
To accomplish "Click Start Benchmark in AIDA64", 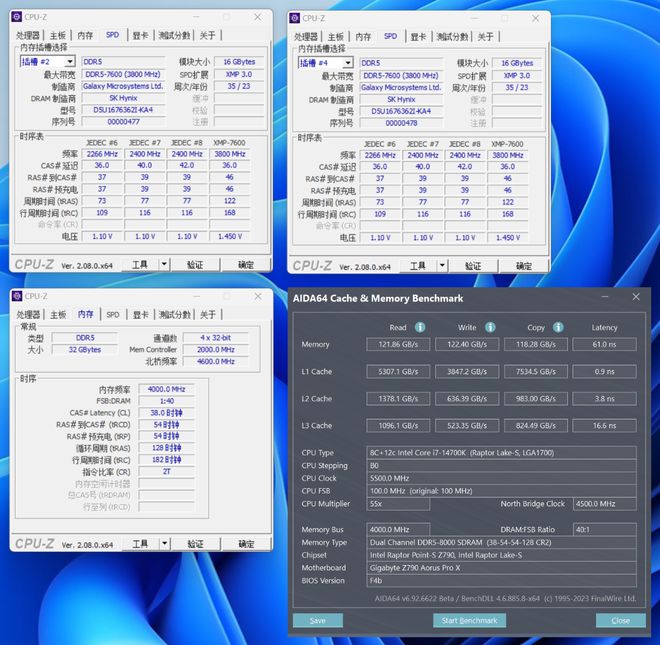I will (x=469, y=621).
